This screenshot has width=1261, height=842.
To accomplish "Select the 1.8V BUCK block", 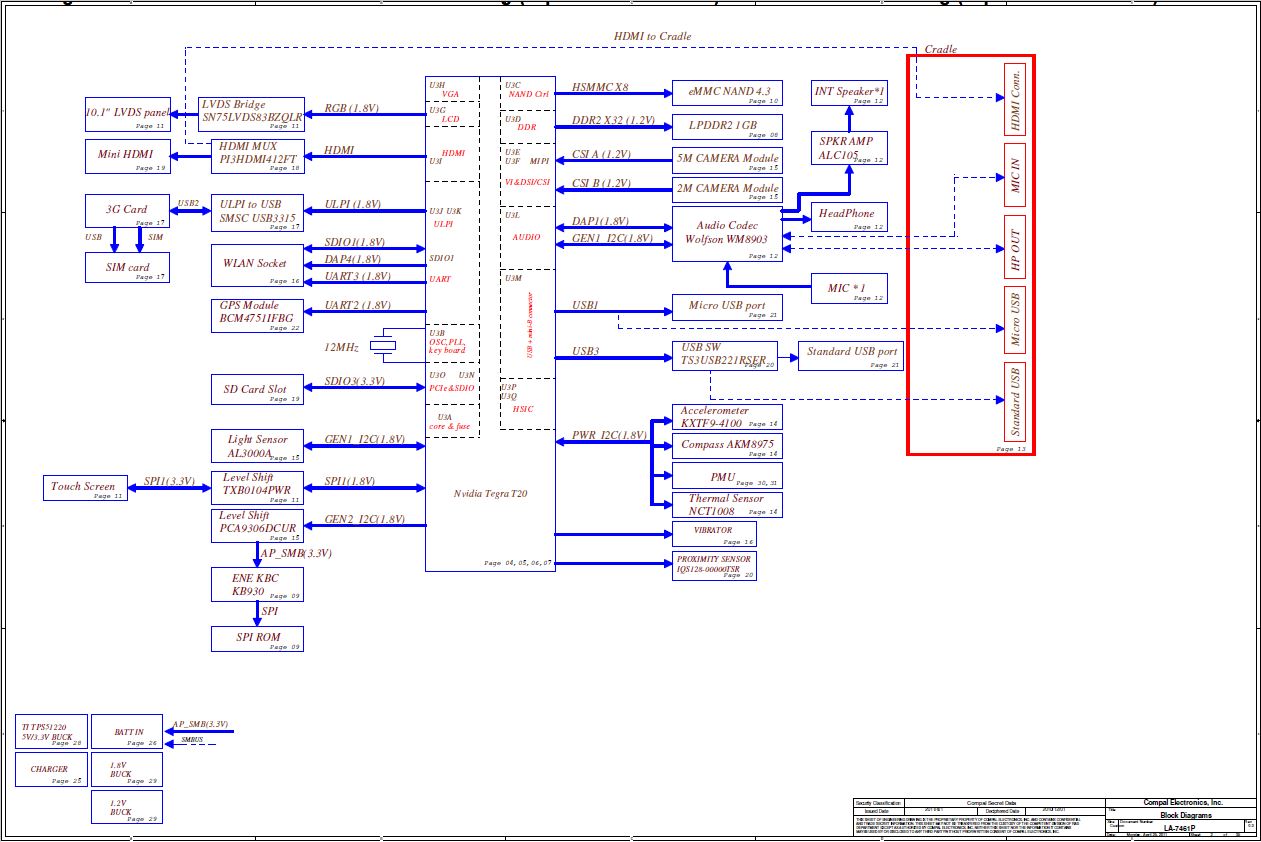I will (x=126, y=770).
